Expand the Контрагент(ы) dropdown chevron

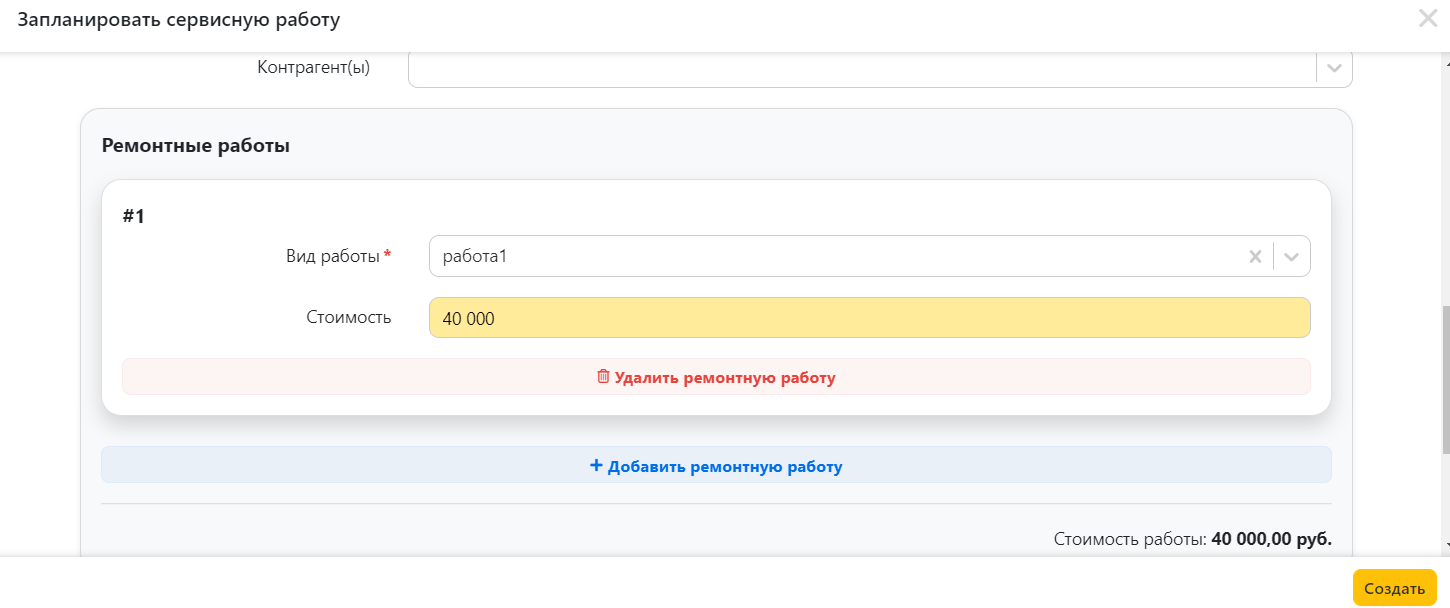1334,68
